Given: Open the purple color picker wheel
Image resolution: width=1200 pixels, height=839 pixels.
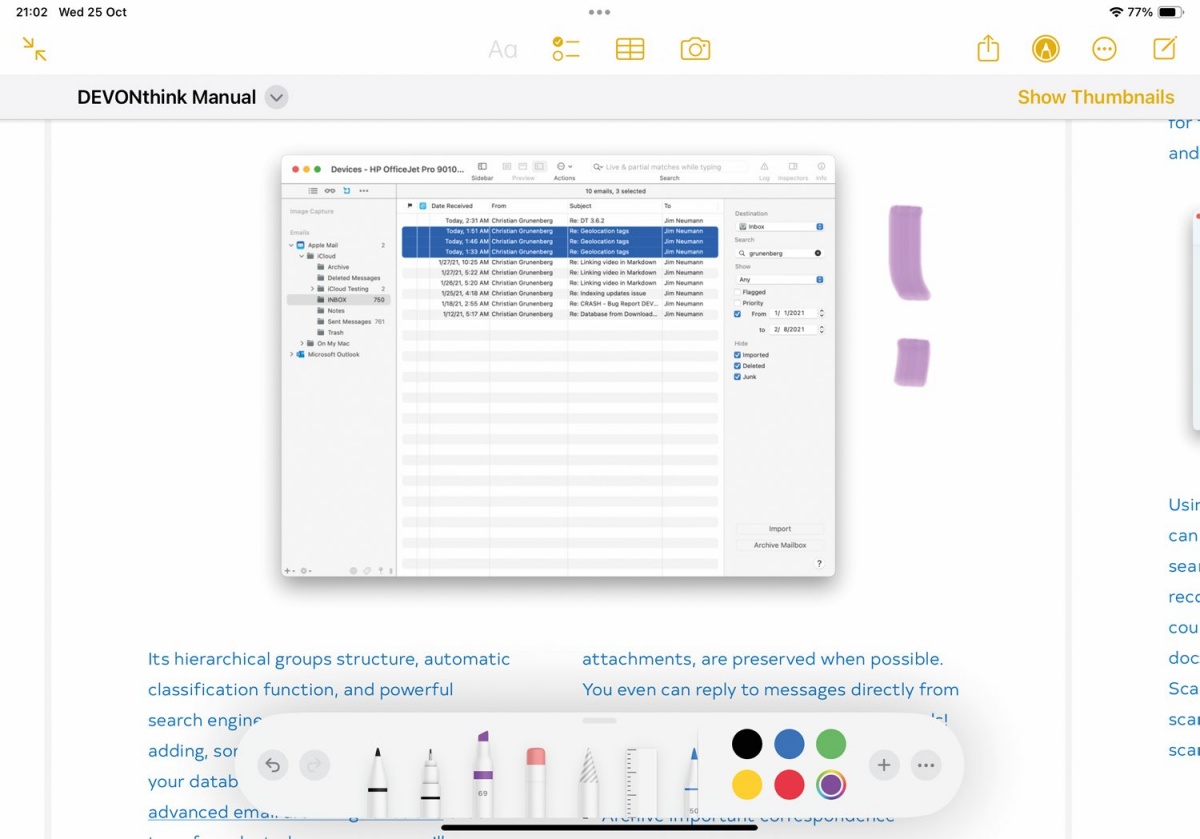Looking at the screenshot, I should pos(831,785).
